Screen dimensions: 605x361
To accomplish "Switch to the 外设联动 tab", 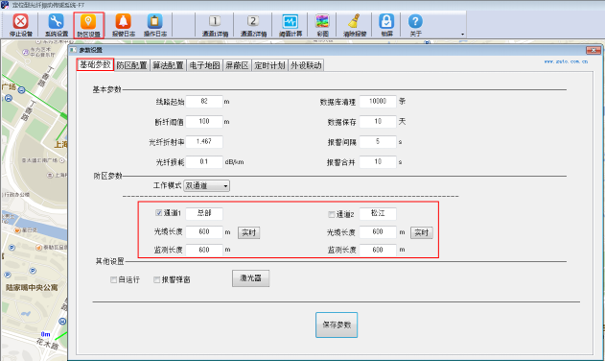I will tap(306, 65).
